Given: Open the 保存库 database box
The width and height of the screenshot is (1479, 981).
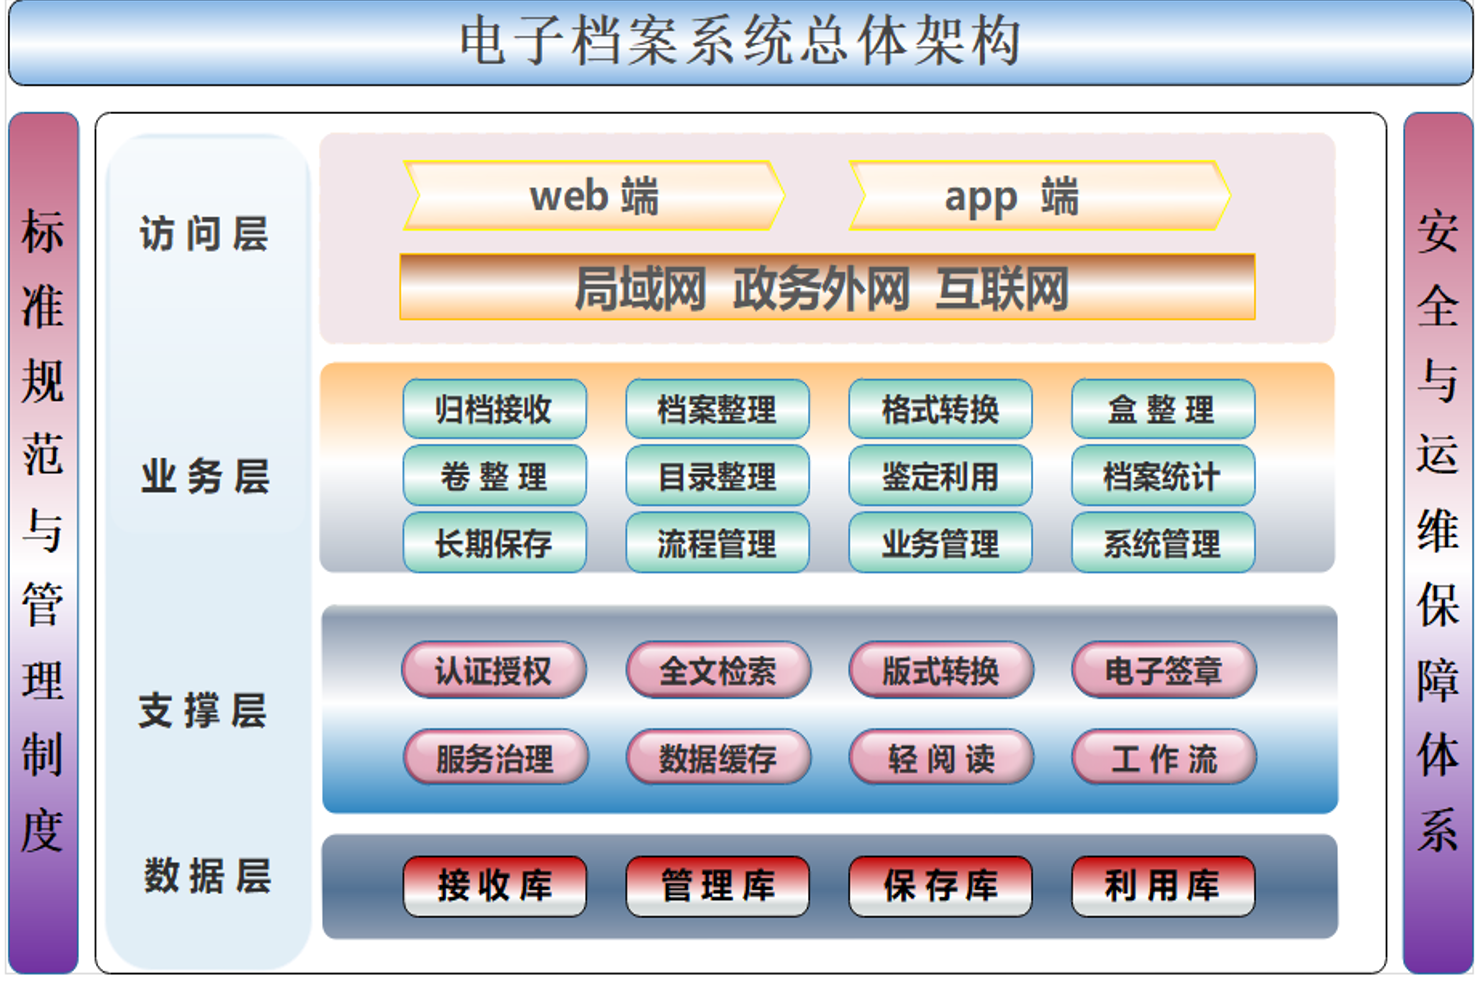Looking at the screenshot, I should (940, 886).
